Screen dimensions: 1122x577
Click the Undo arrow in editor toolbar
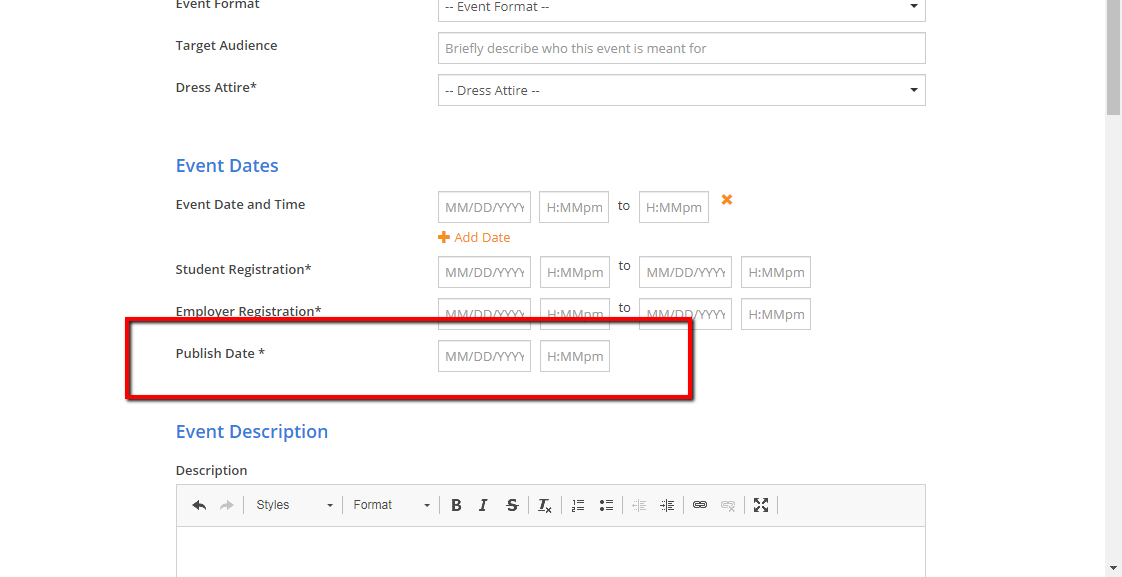[x=199, y=505]
